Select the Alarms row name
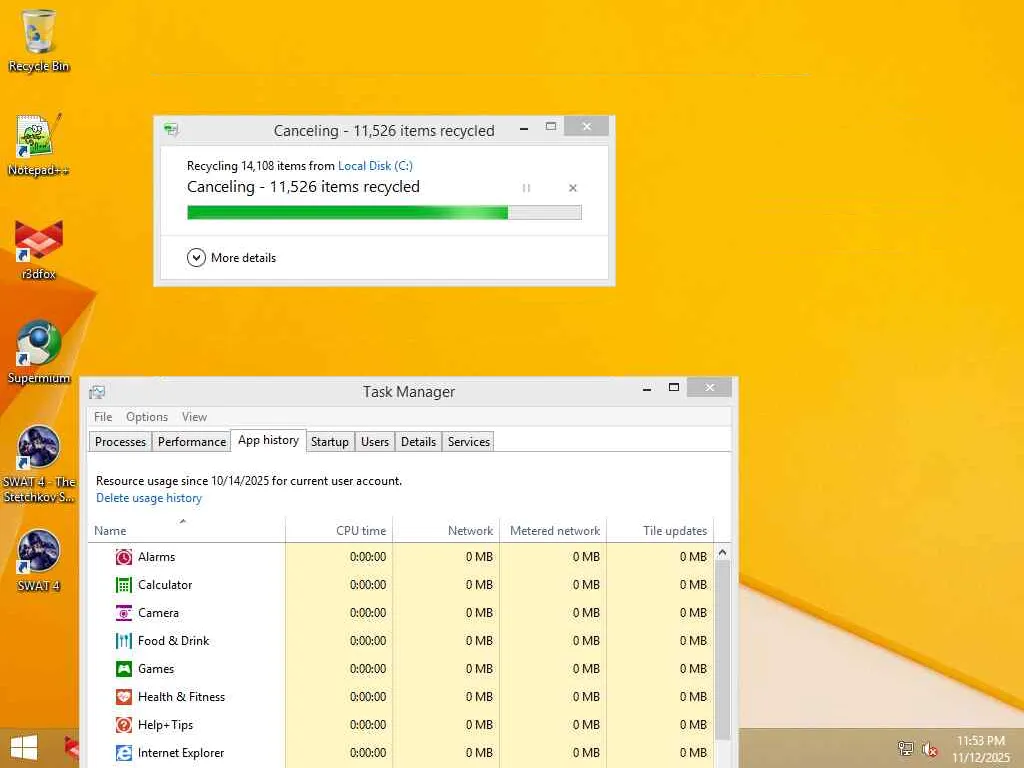Screen dimensions: 1024x768 [x=157, y=557]
